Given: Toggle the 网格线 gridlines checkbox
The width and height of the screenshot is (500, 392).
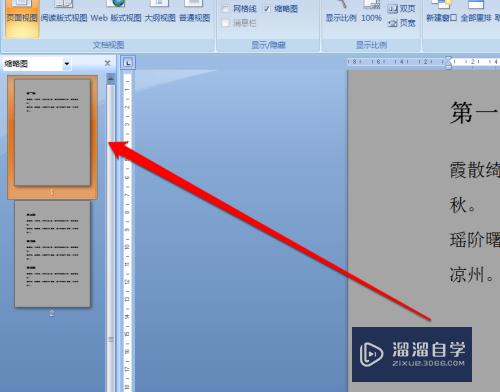Looking at the screenshot, I should click(226, 9).
